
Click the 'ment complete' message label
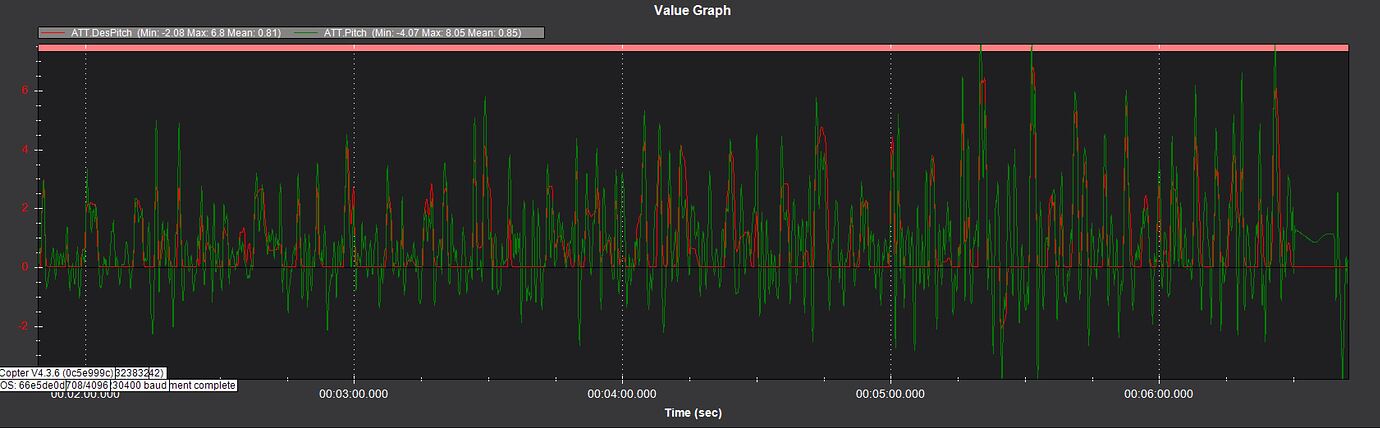point(202,385)
